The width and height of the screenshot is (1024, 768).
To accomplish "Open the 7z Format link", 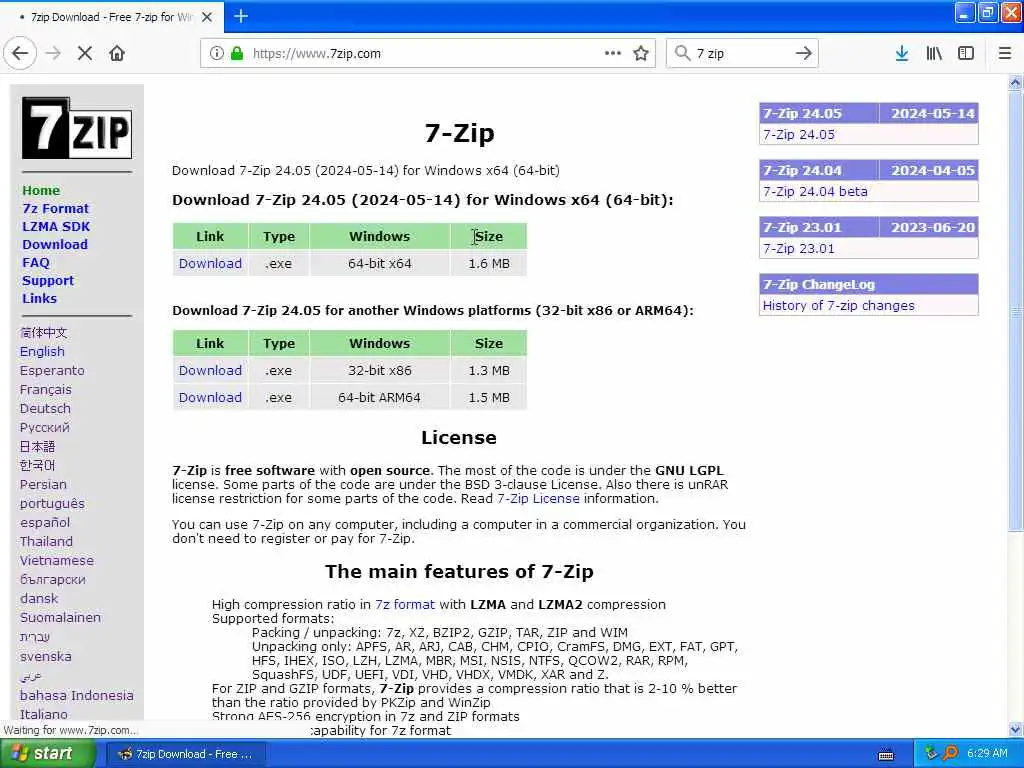I will coord(56,208).
